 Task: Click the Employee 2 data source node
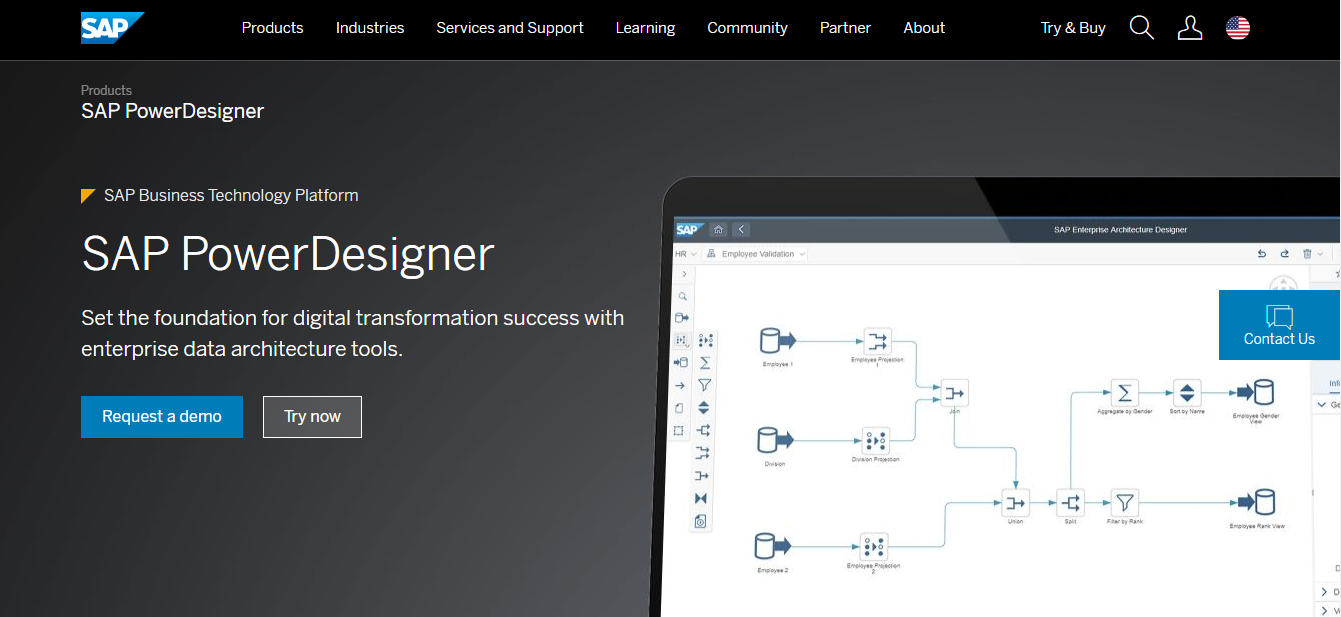click(773, 546)
